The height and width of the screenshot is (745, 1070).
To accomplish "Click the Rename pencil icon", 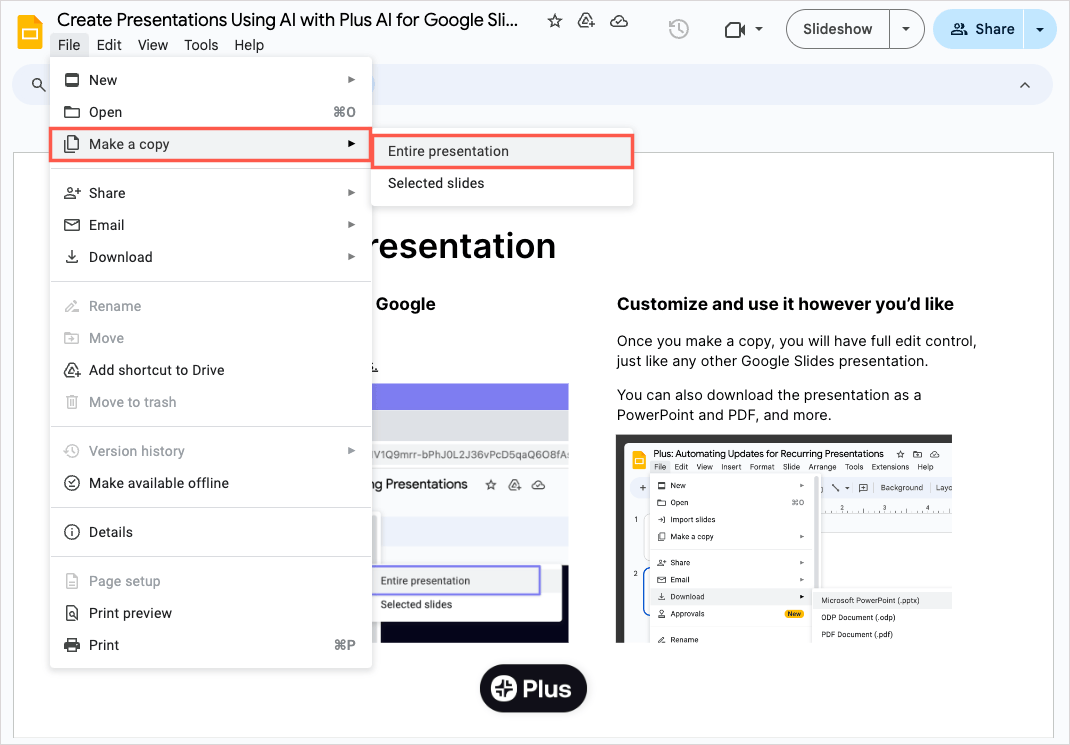I will click(72, 306).
